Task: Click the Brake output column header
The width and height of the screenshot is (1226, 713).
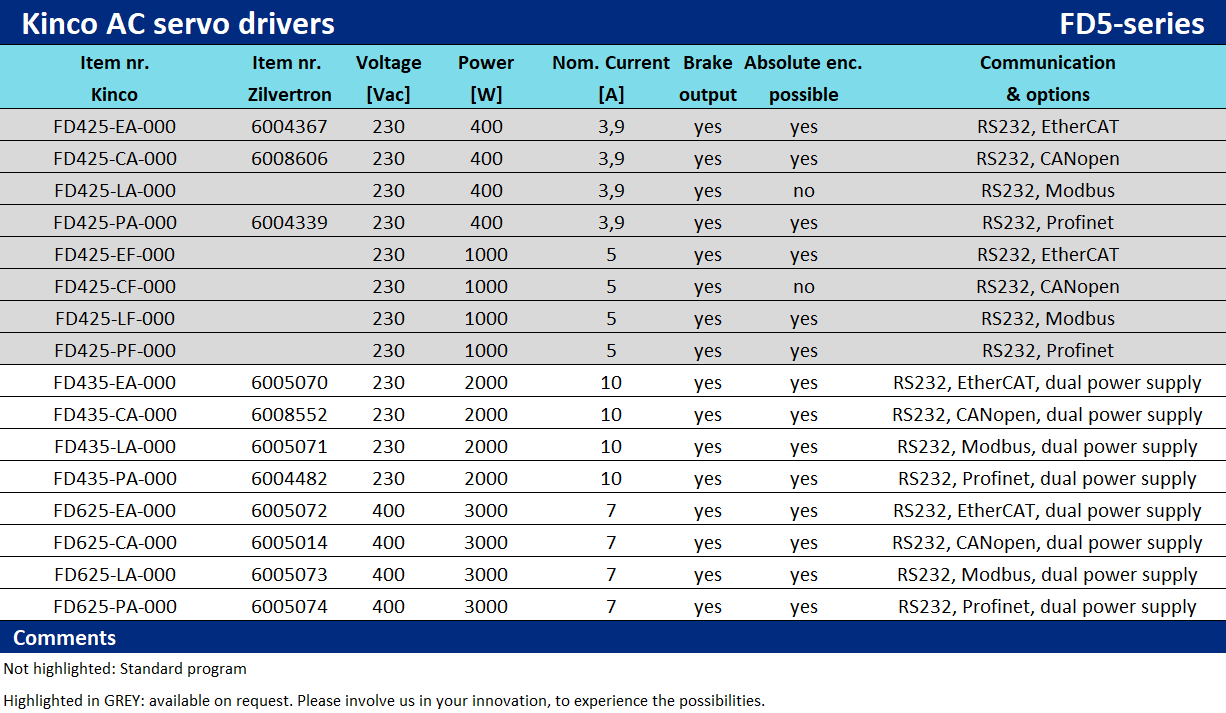Action: click(707, 78)
